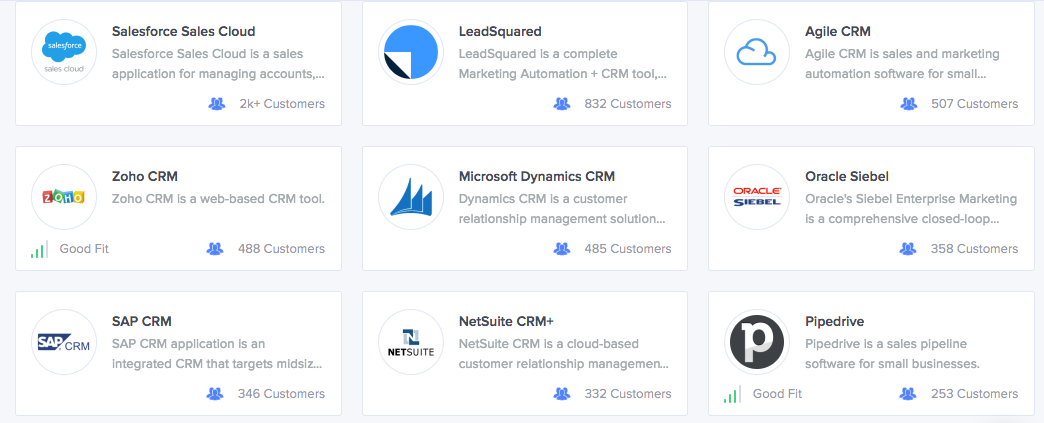Click customers icon on Oracle Siebel card
The width and height of the screenshot is (1044, 423).
908,249
